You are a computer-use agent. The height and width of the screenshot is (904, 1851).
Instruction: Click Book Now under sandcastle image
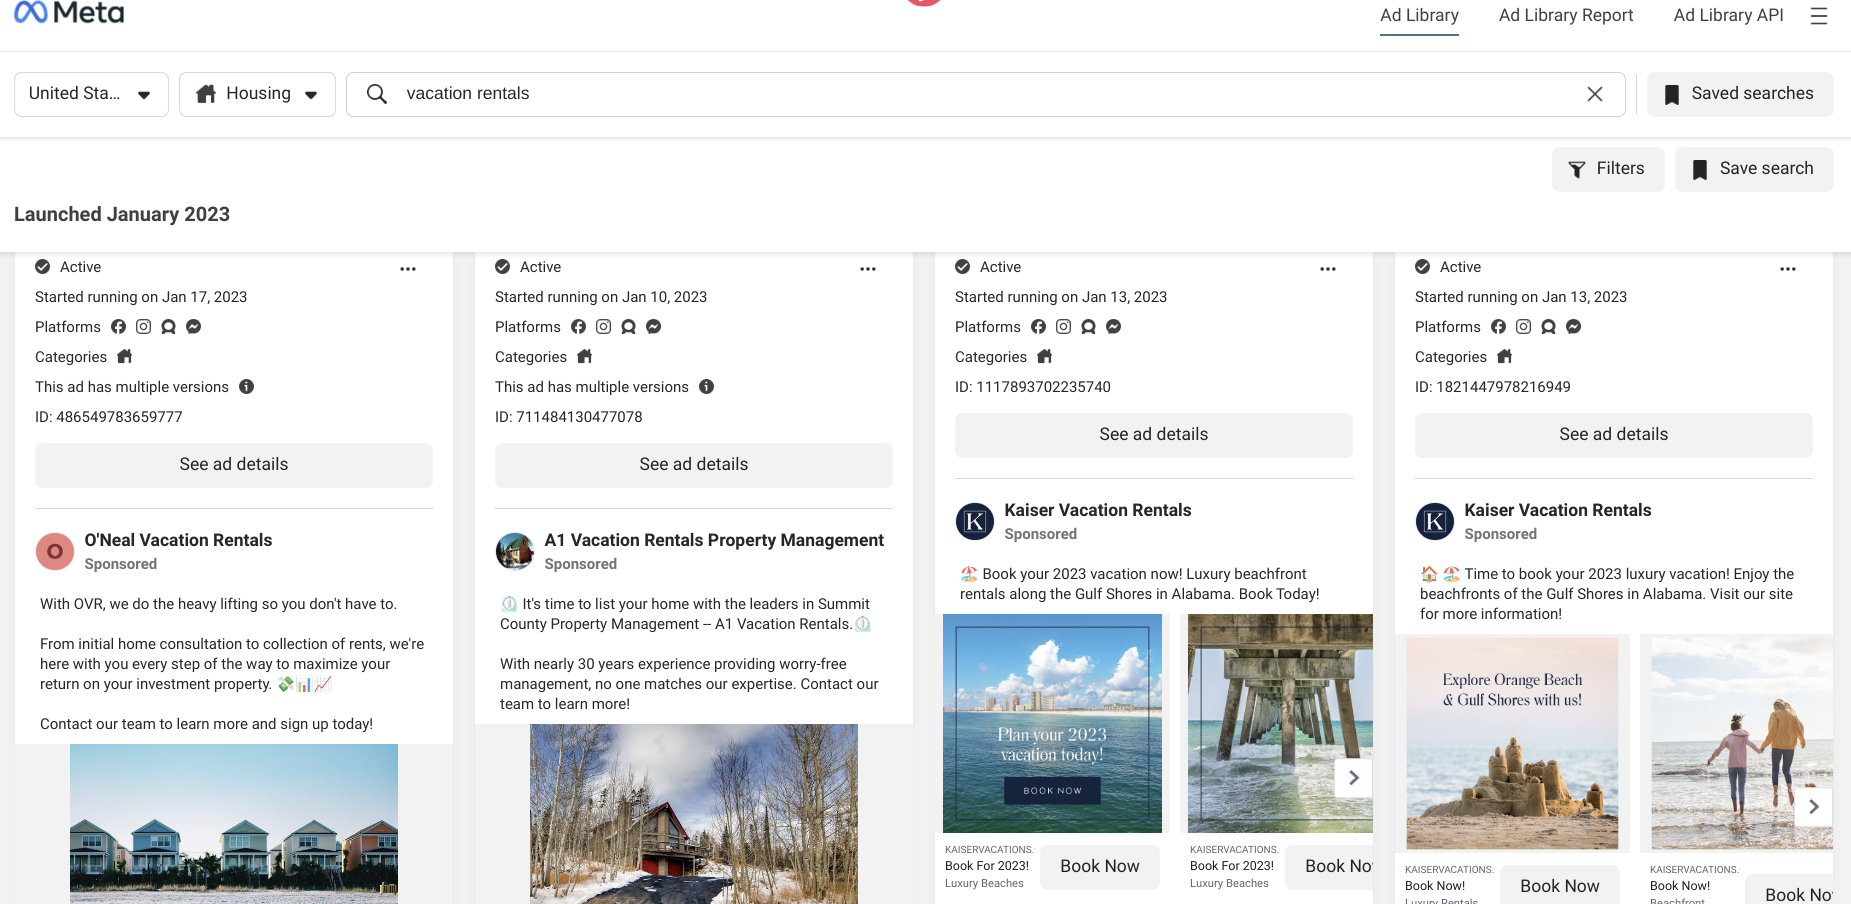1560,886
